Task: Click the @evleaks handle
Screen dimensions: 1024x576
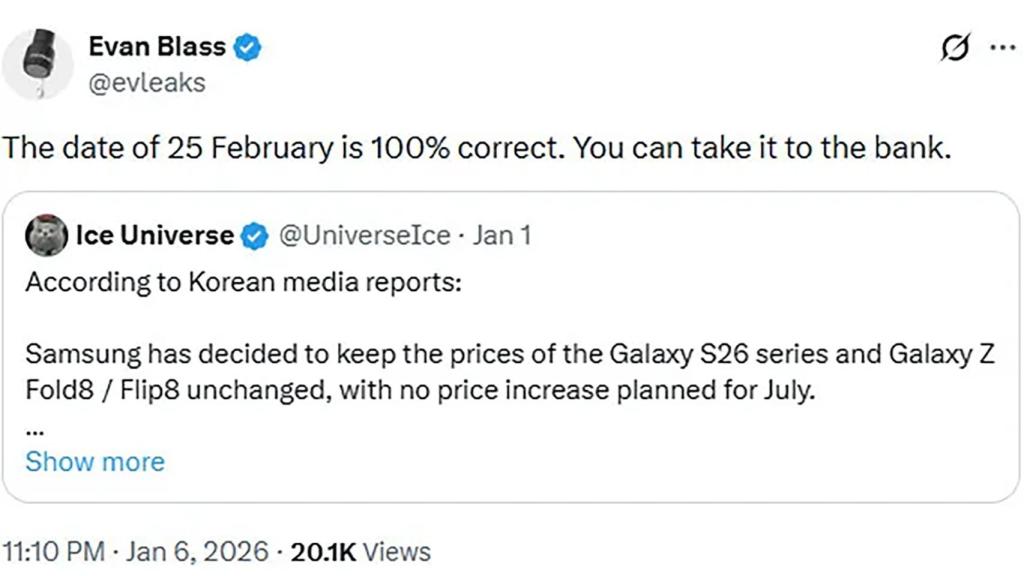Action: tap(147, 82)
